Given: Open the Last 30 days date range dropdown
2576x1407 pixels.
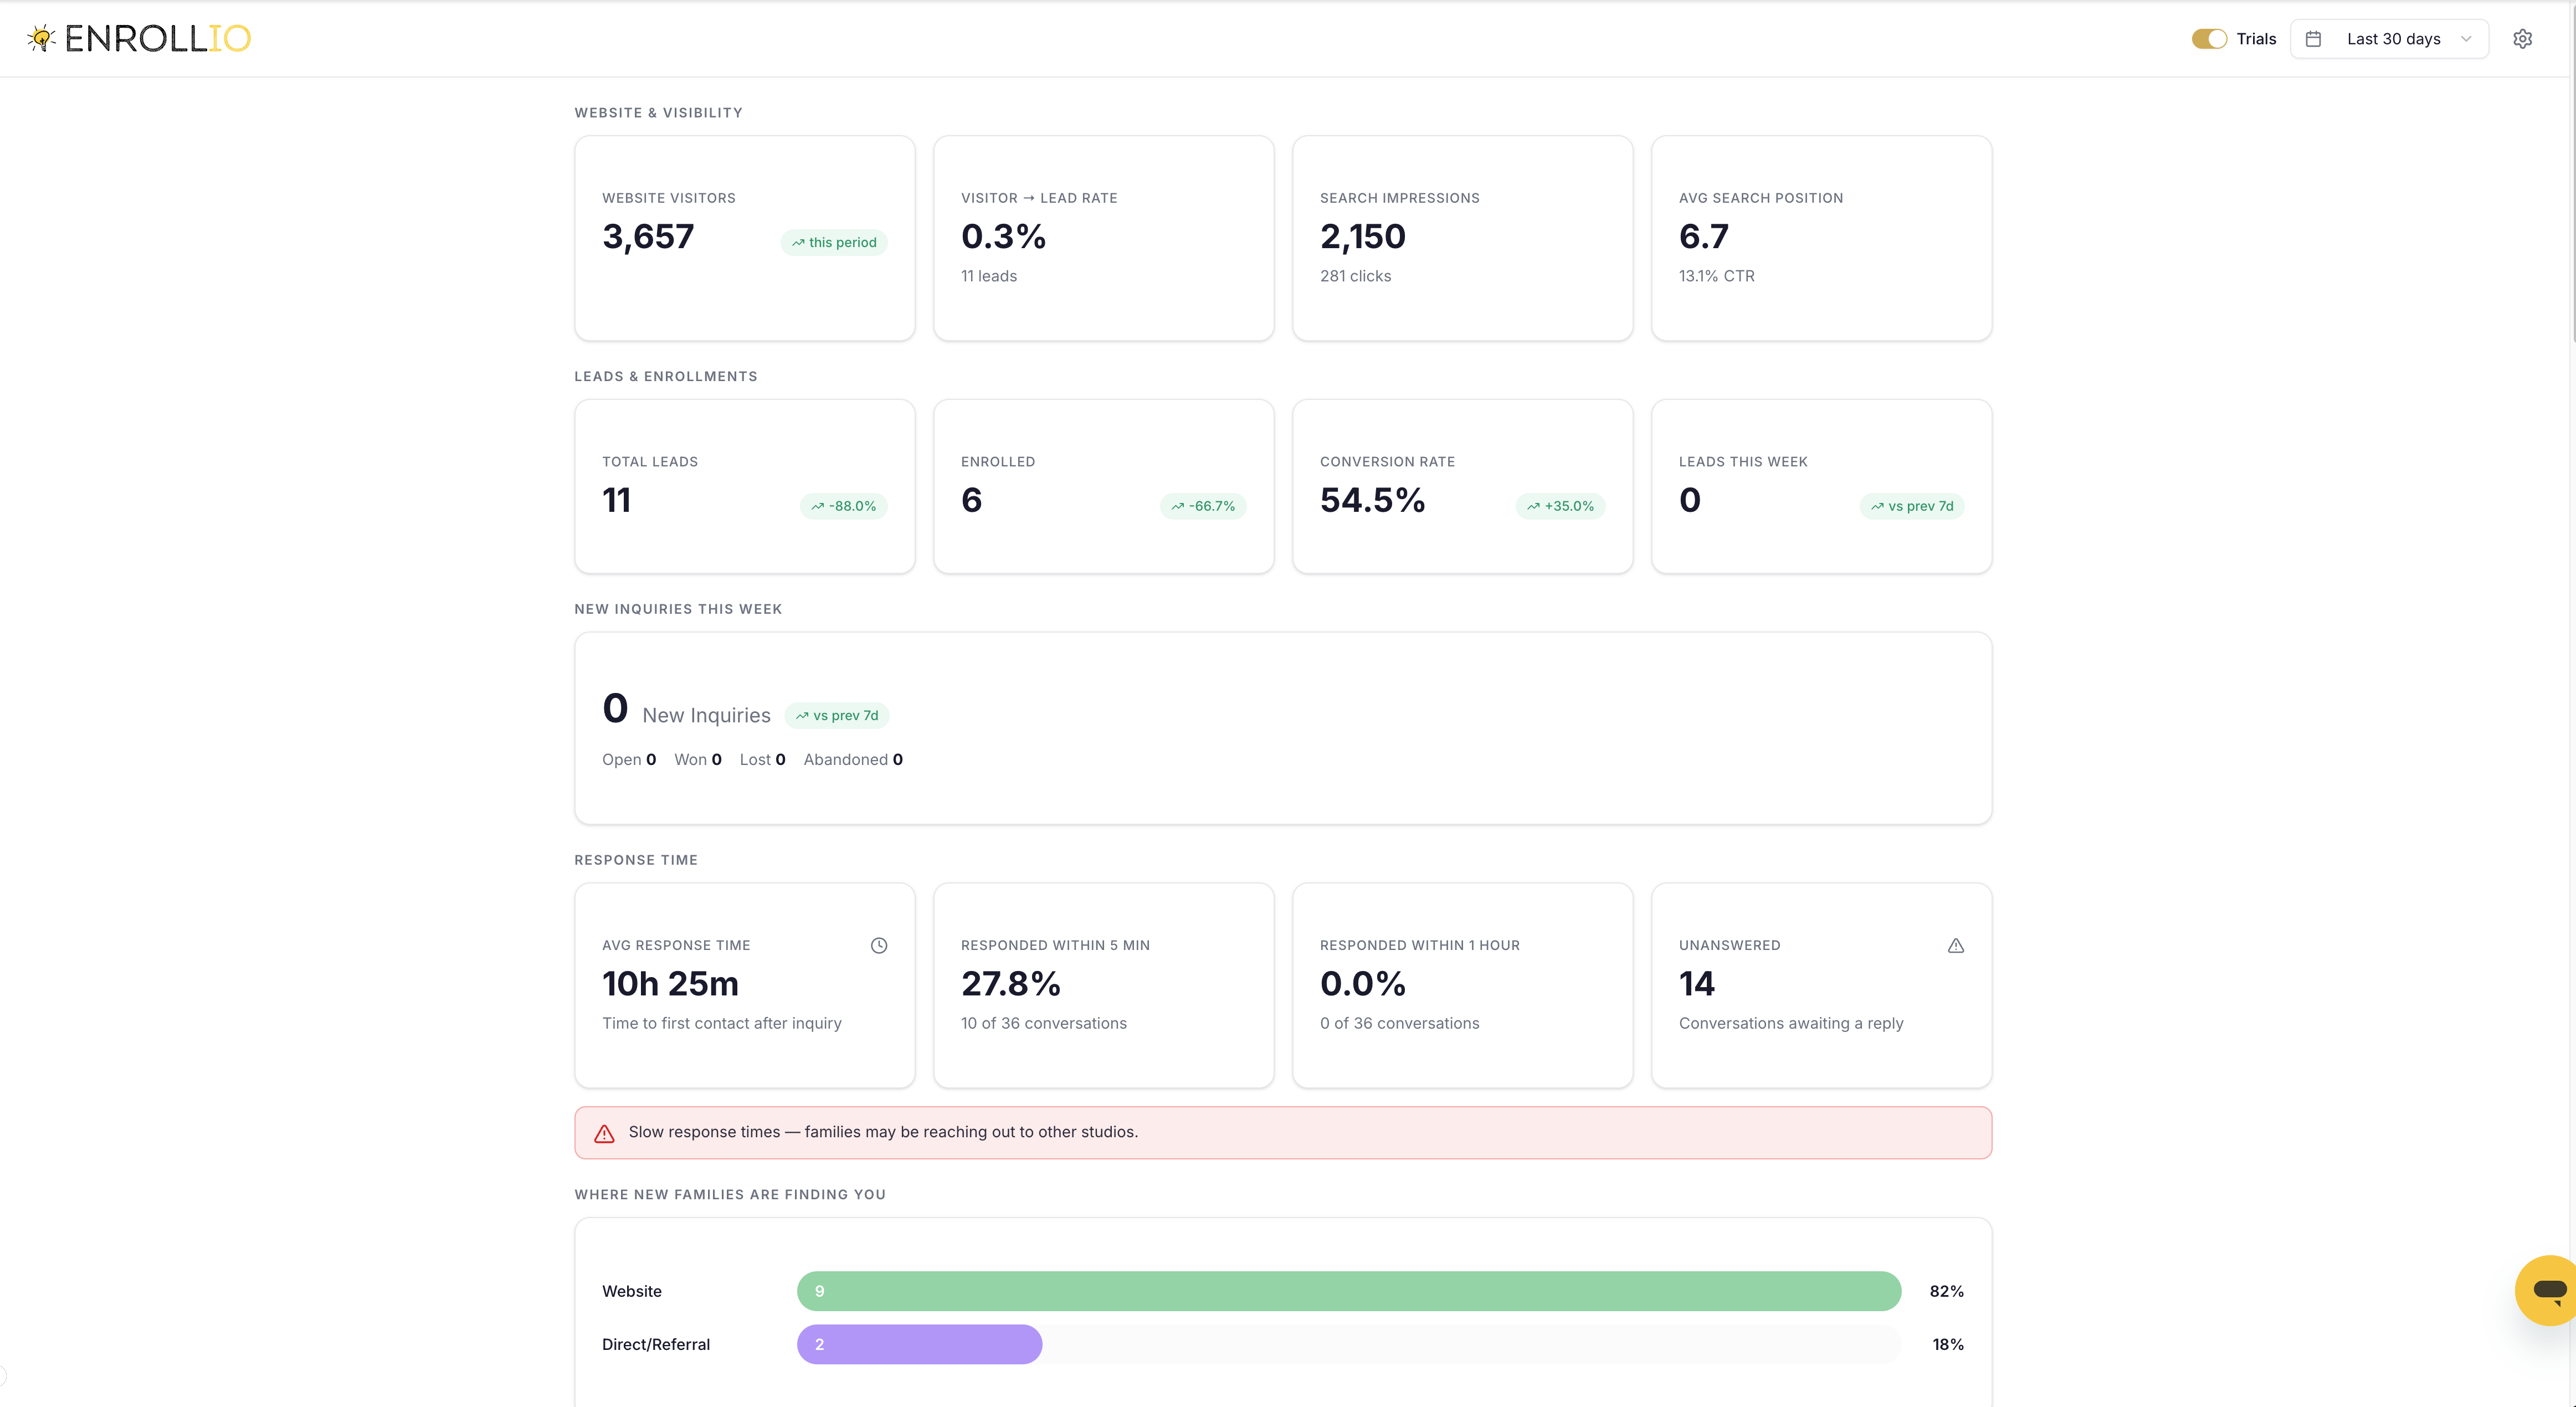Looking at the screenshot, I should tap(2389, 39).
